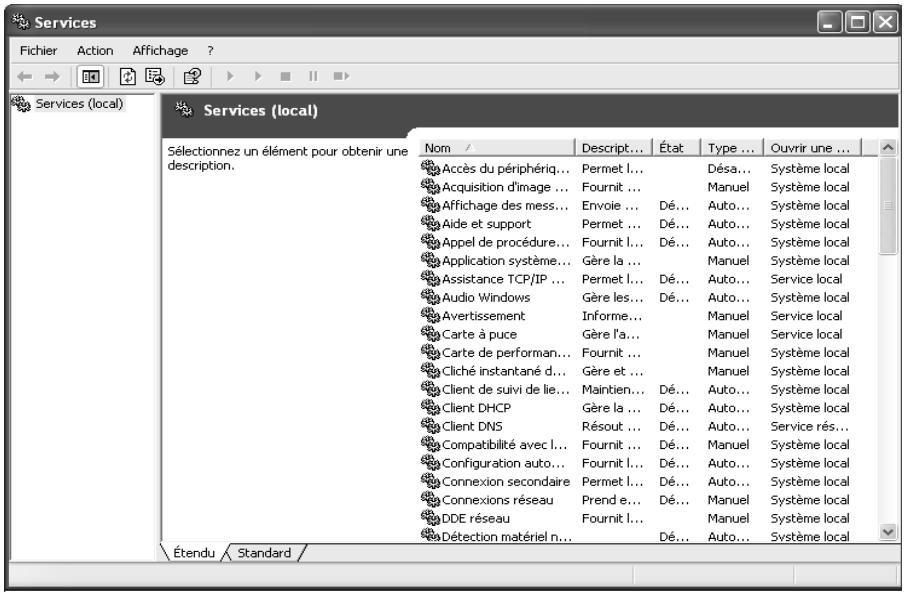This screenshot has width=906, height=595.
Task: Click the gear icon of Audio Windows
Action: pyautogui.click(x=430, y=297)
